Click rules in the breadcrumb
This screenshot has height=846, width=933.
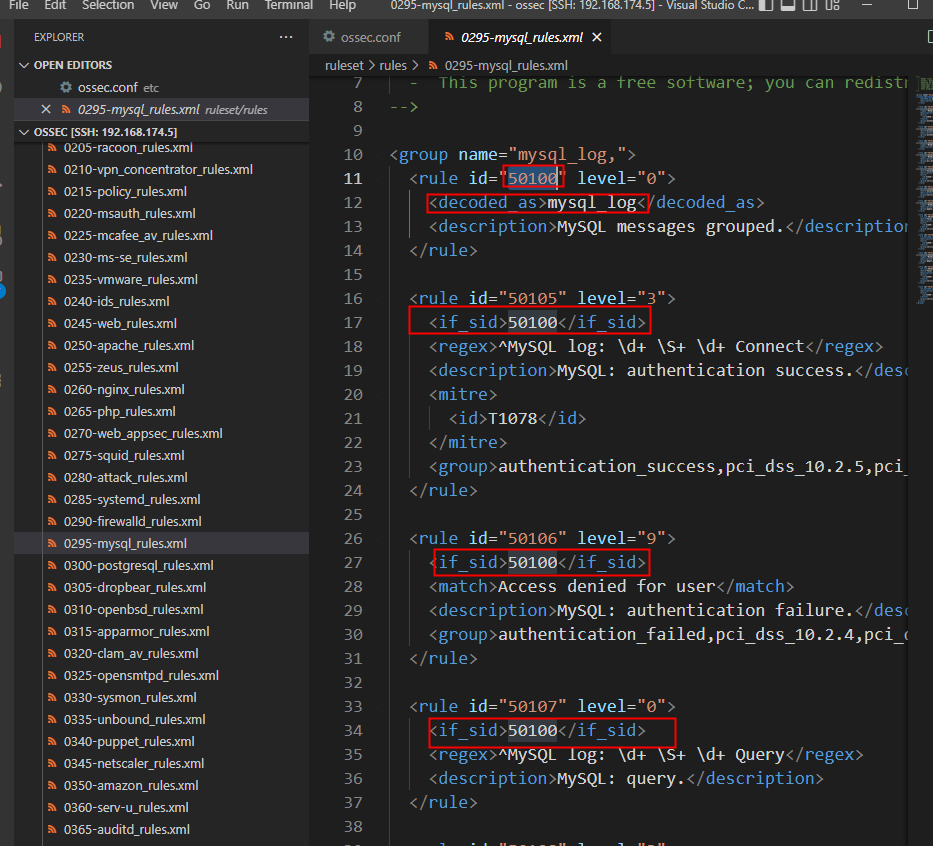(x=393, y=65)
